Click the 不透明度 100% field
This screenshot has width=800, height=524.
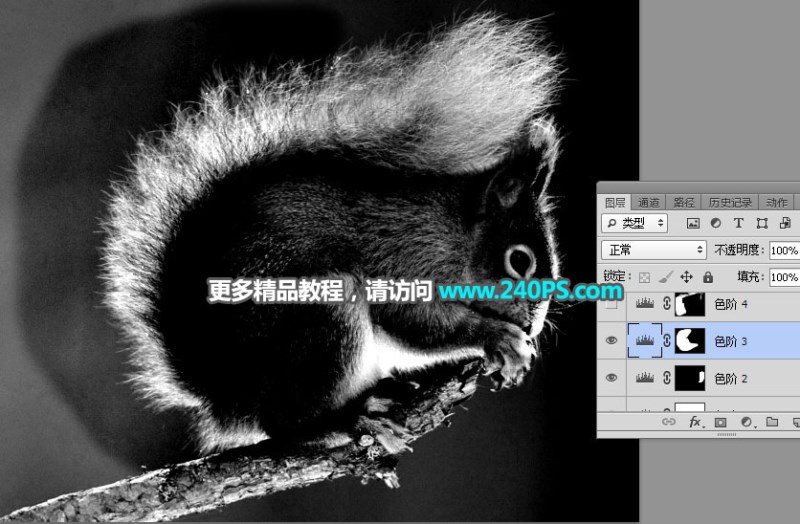pyautogui.click(x=784, y=250)
